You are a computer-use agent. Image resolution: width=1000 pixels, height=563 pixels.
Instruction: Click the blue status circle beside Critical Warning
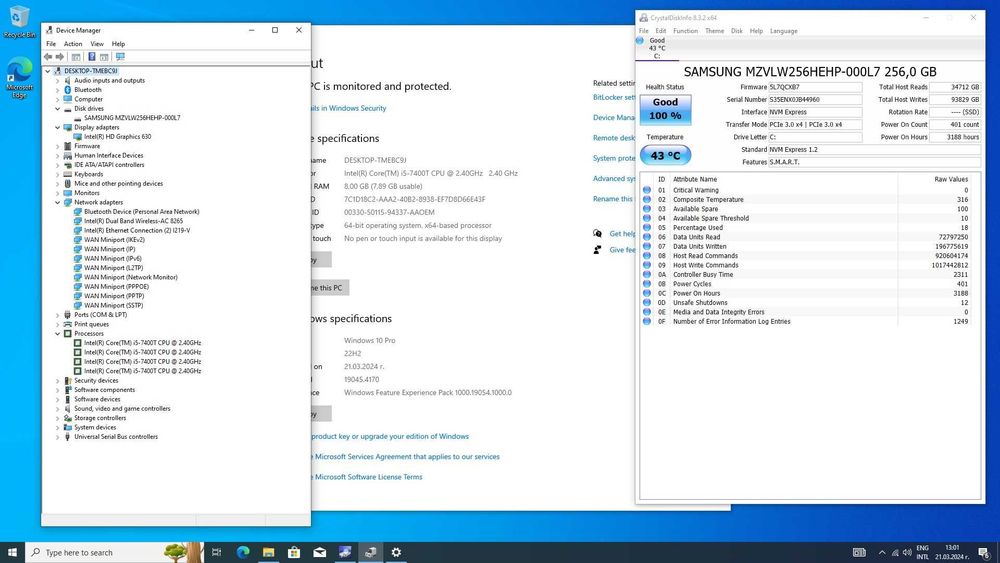(x=647, y=190)
